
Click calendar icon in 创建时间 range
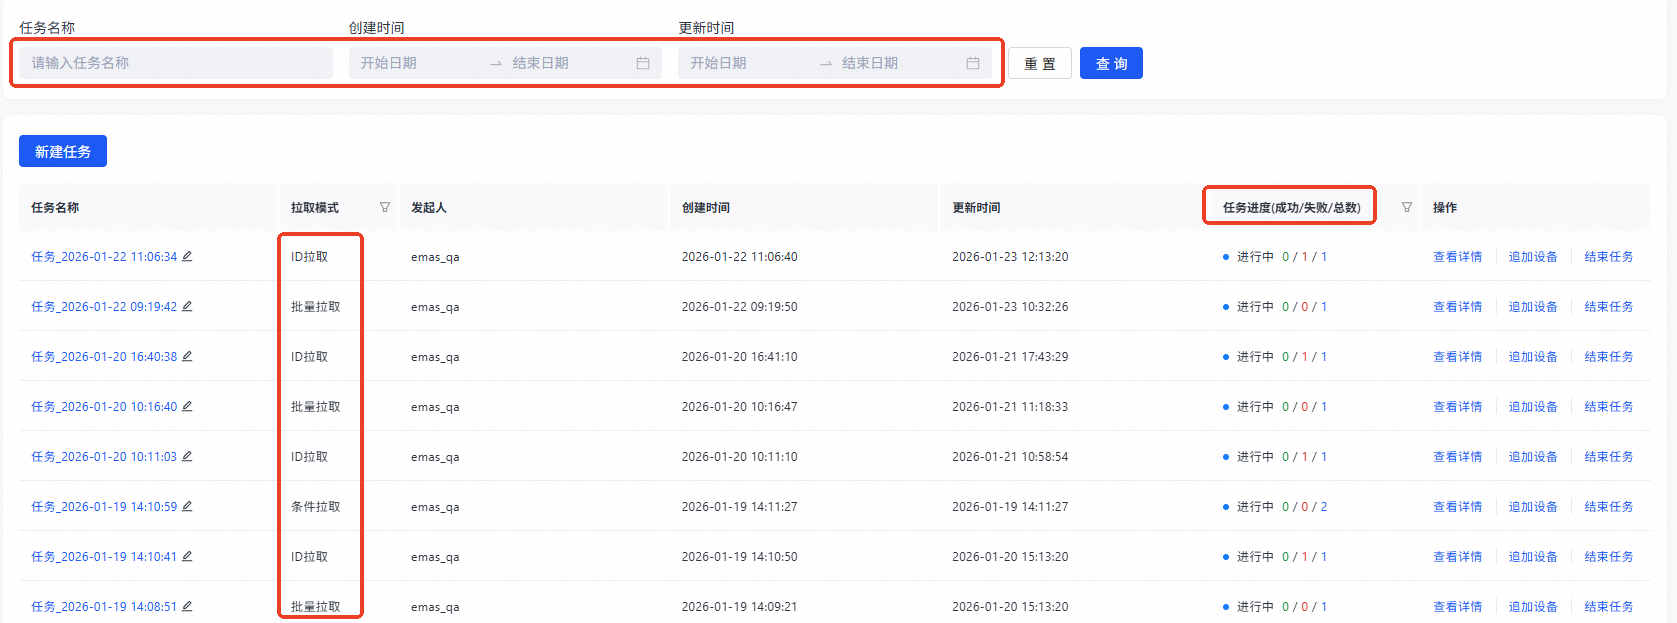tap(643, 63)
